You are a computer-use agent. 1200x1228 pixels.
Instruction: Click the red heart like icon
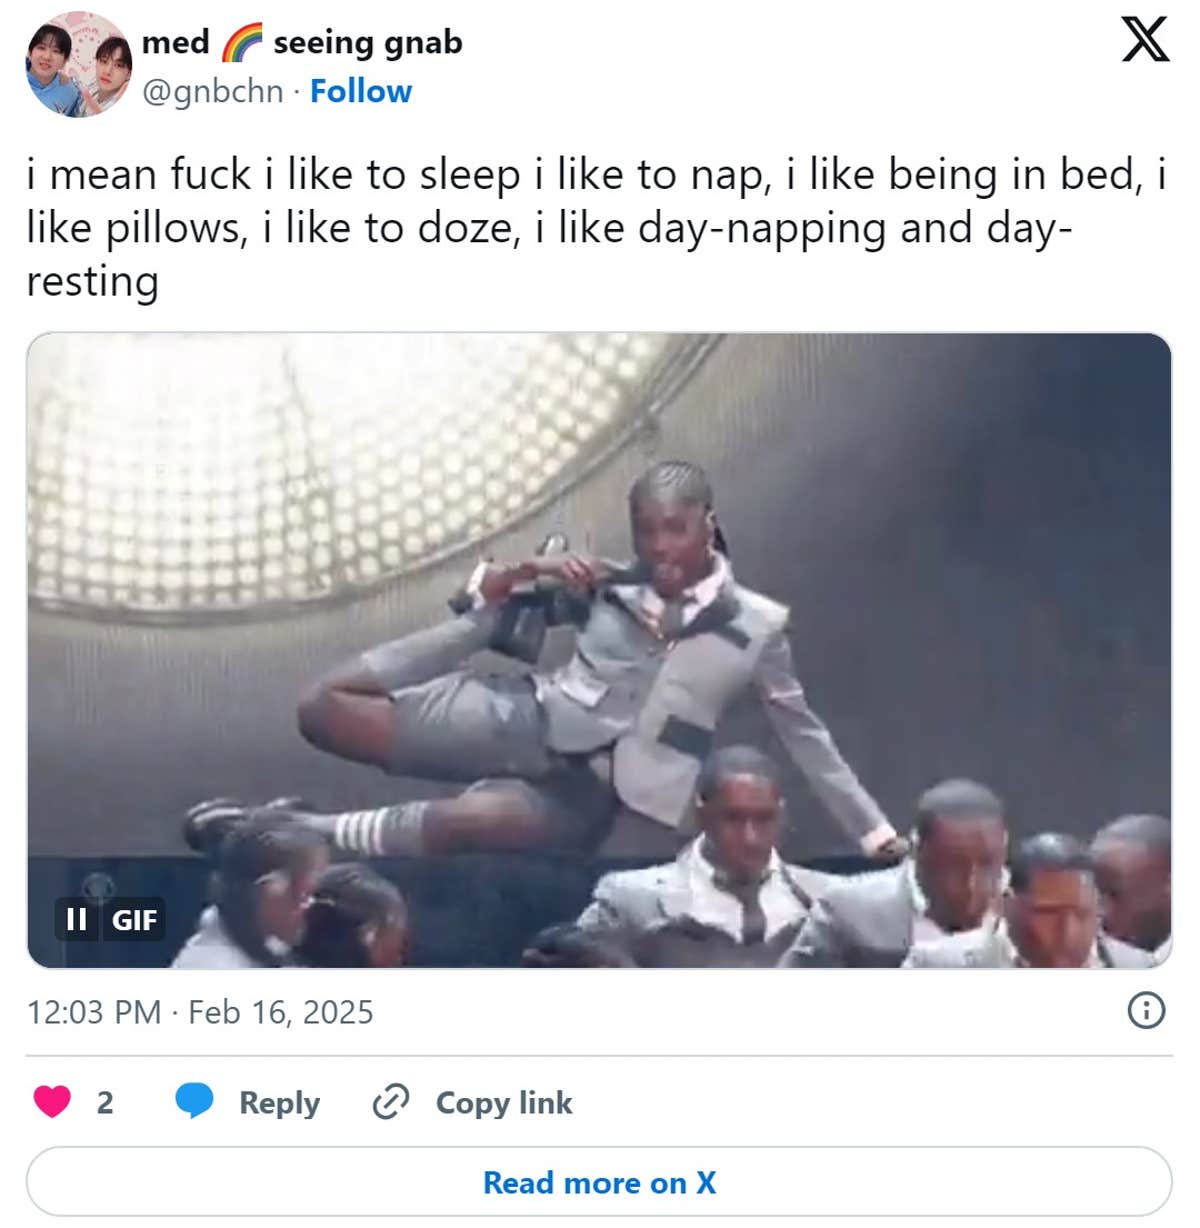(x=52, y=1101)
